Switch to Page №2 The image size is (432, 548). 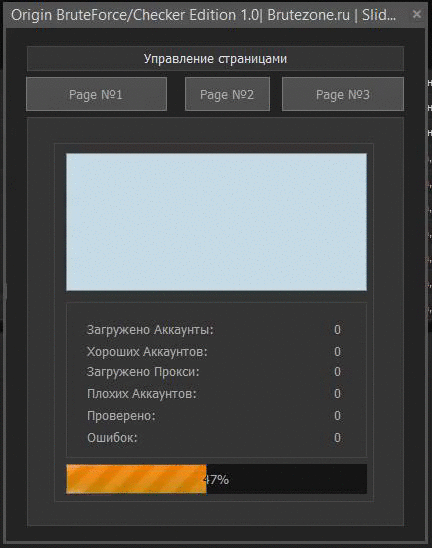[x=227, y=94]
